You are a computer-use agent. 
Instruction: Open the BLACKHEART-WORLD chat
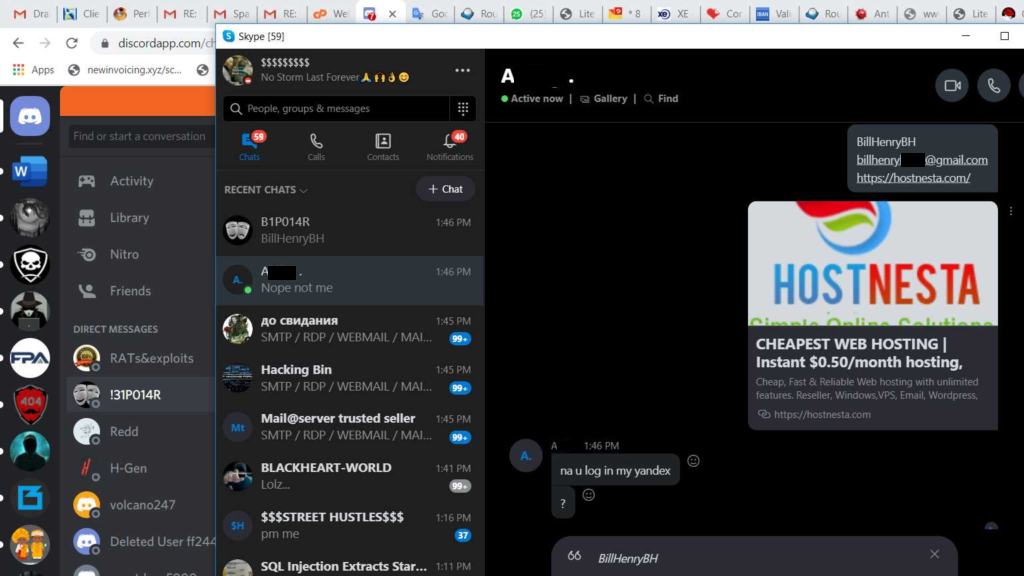pyautogui.click(x=350, y=476)
